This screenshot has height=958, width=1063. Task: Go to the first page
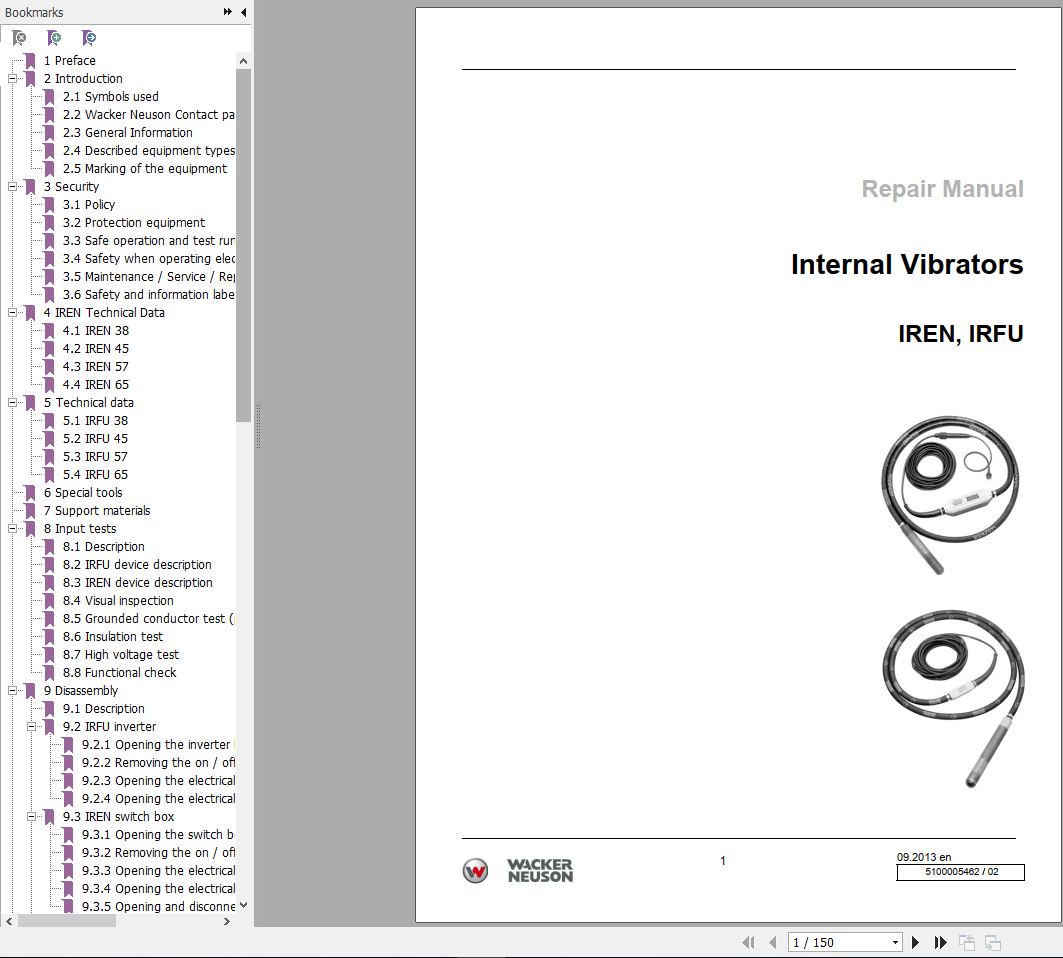748,942
